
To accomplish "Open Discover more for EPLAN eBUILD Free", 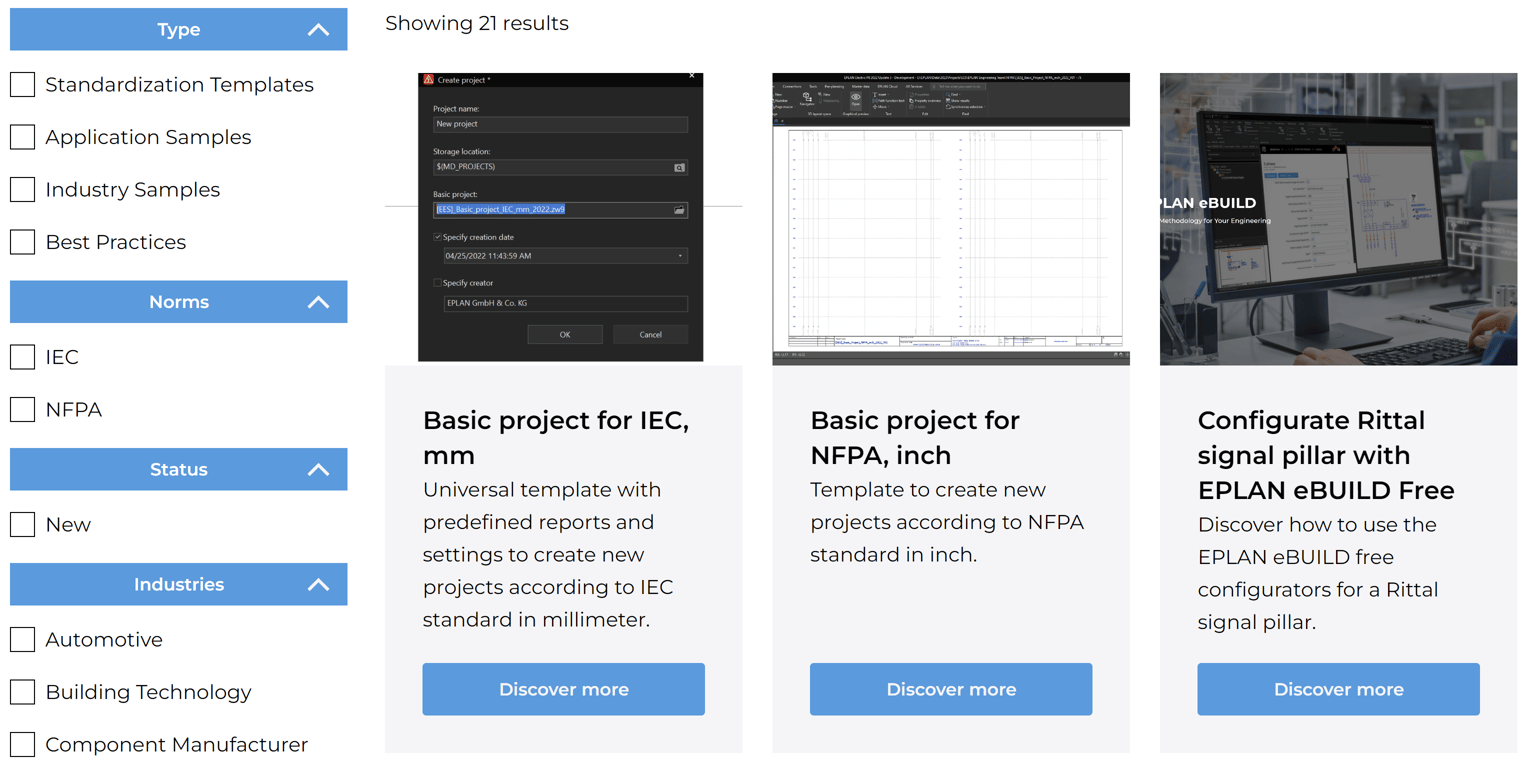I will tap(1338, 689).
